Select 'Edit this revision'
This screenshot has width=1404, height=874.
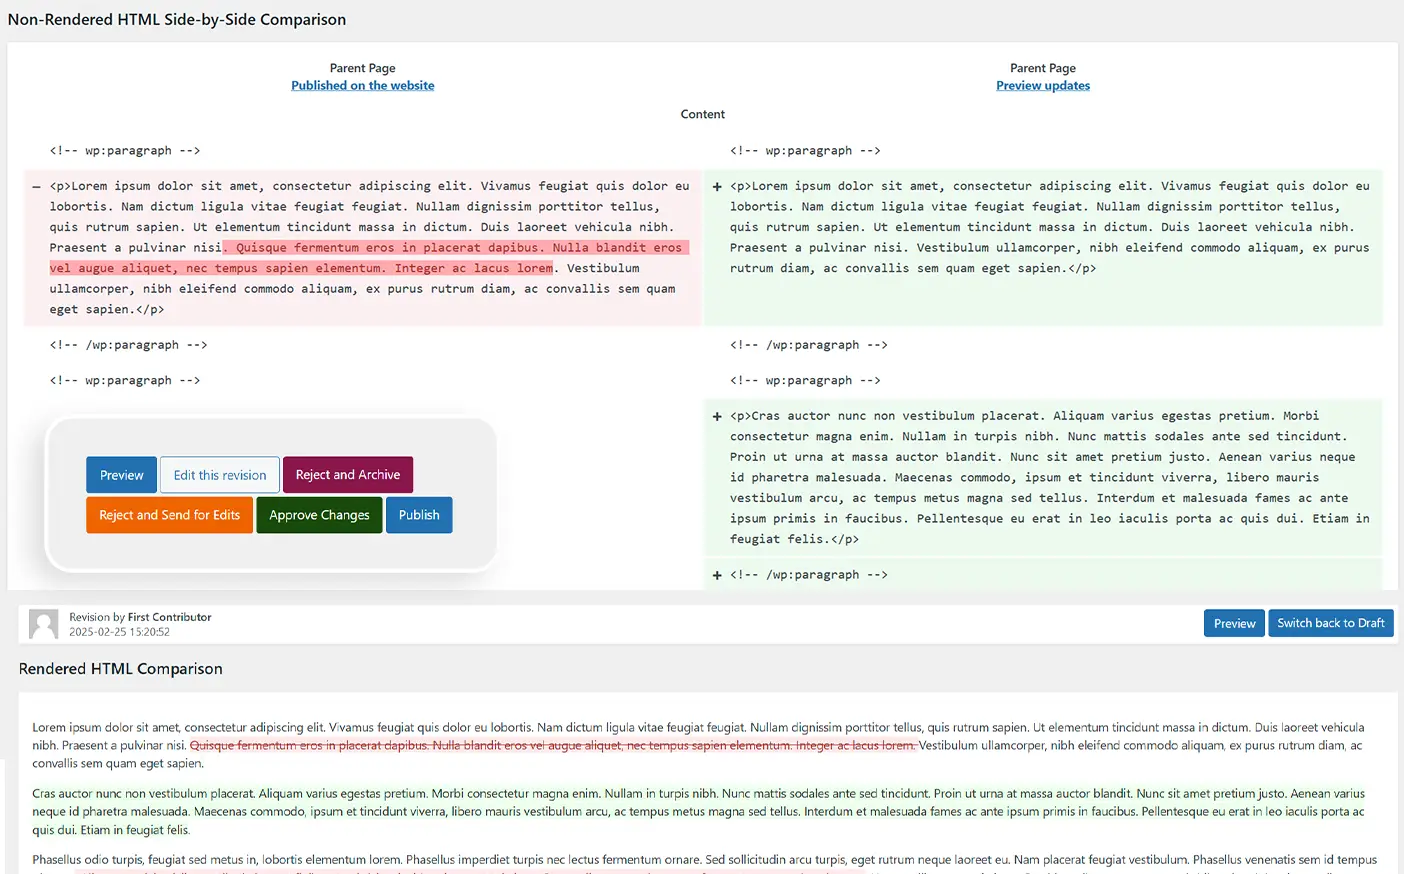tap(219, 474)
